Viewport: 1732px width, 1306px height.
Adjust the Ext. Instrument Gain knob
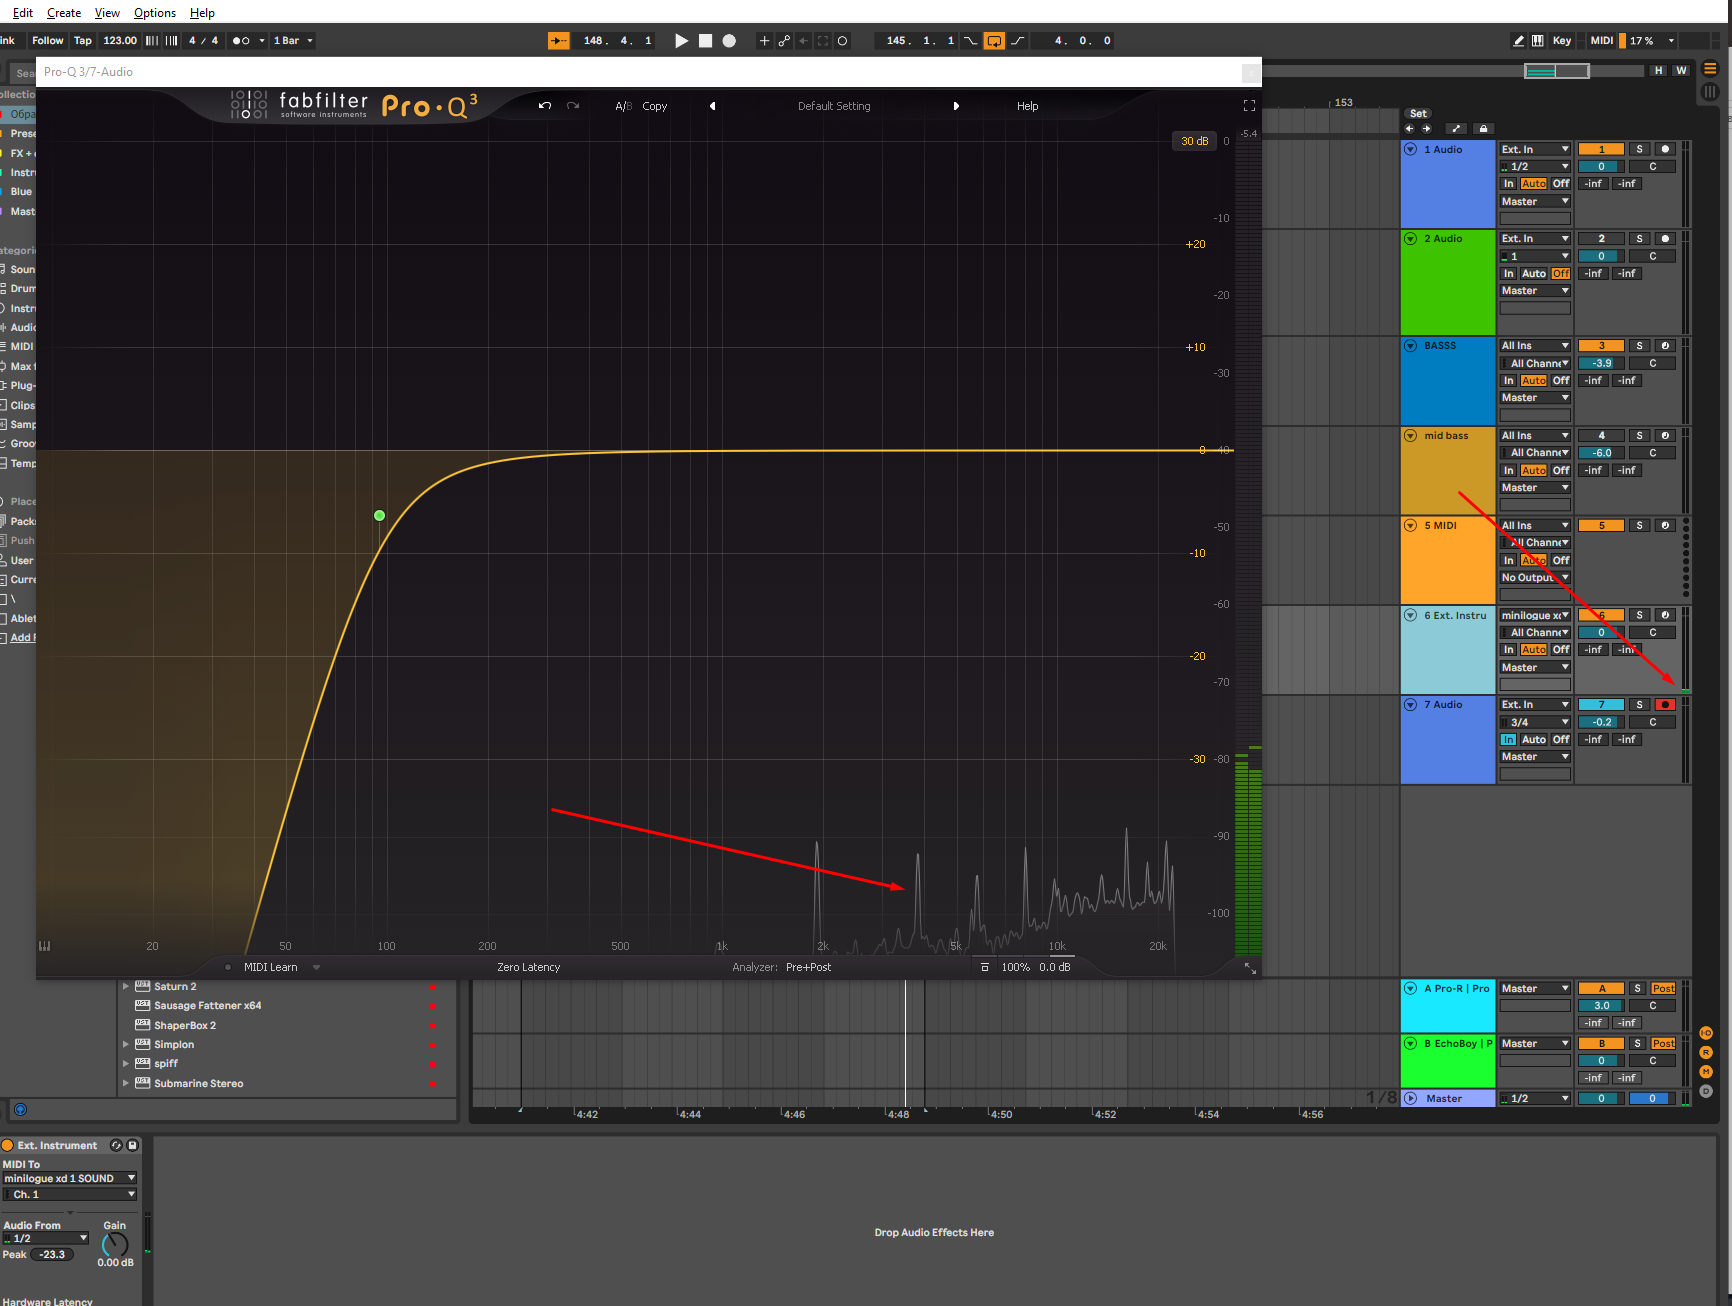click(115, 1244)
